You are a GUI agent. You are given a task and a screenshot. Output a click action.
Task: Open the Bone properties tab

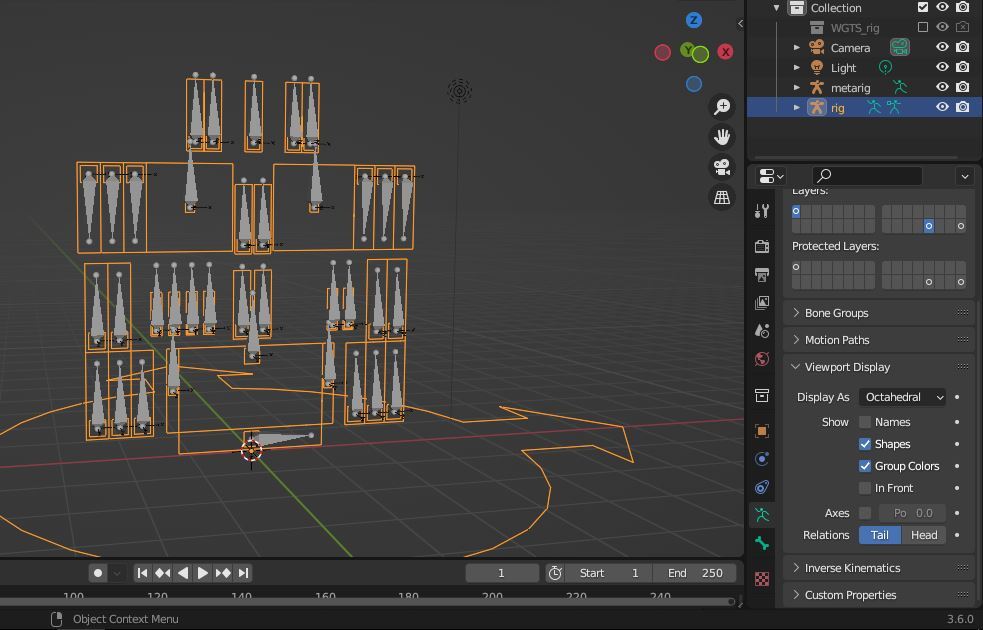tap(762, 543)
